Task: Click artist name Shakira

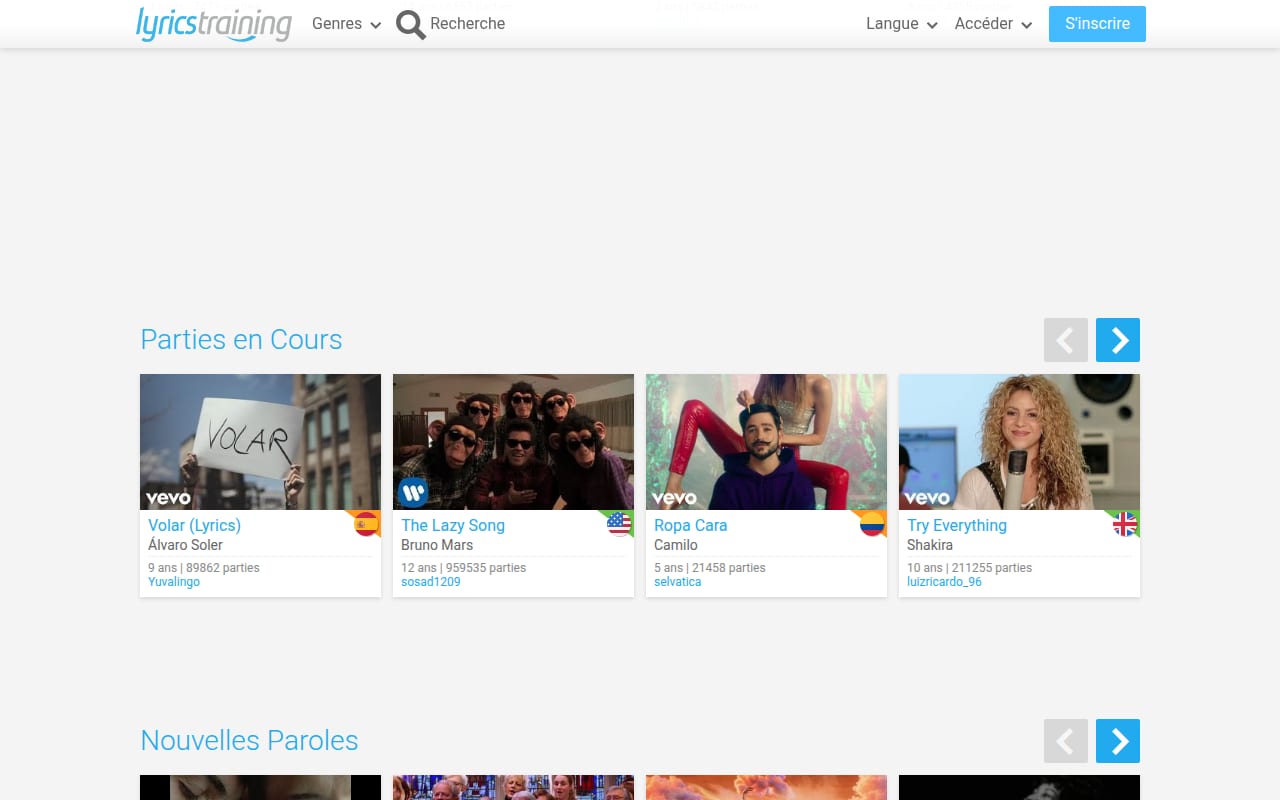Action: click(930, 545)
